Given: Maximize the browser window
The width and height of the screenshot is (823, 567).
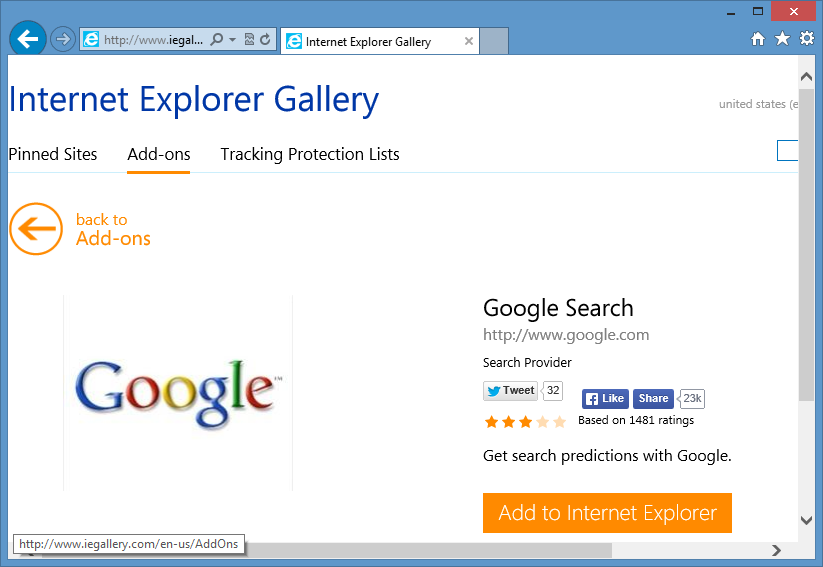Looking at the screenshot, I should tap(757, 11).
